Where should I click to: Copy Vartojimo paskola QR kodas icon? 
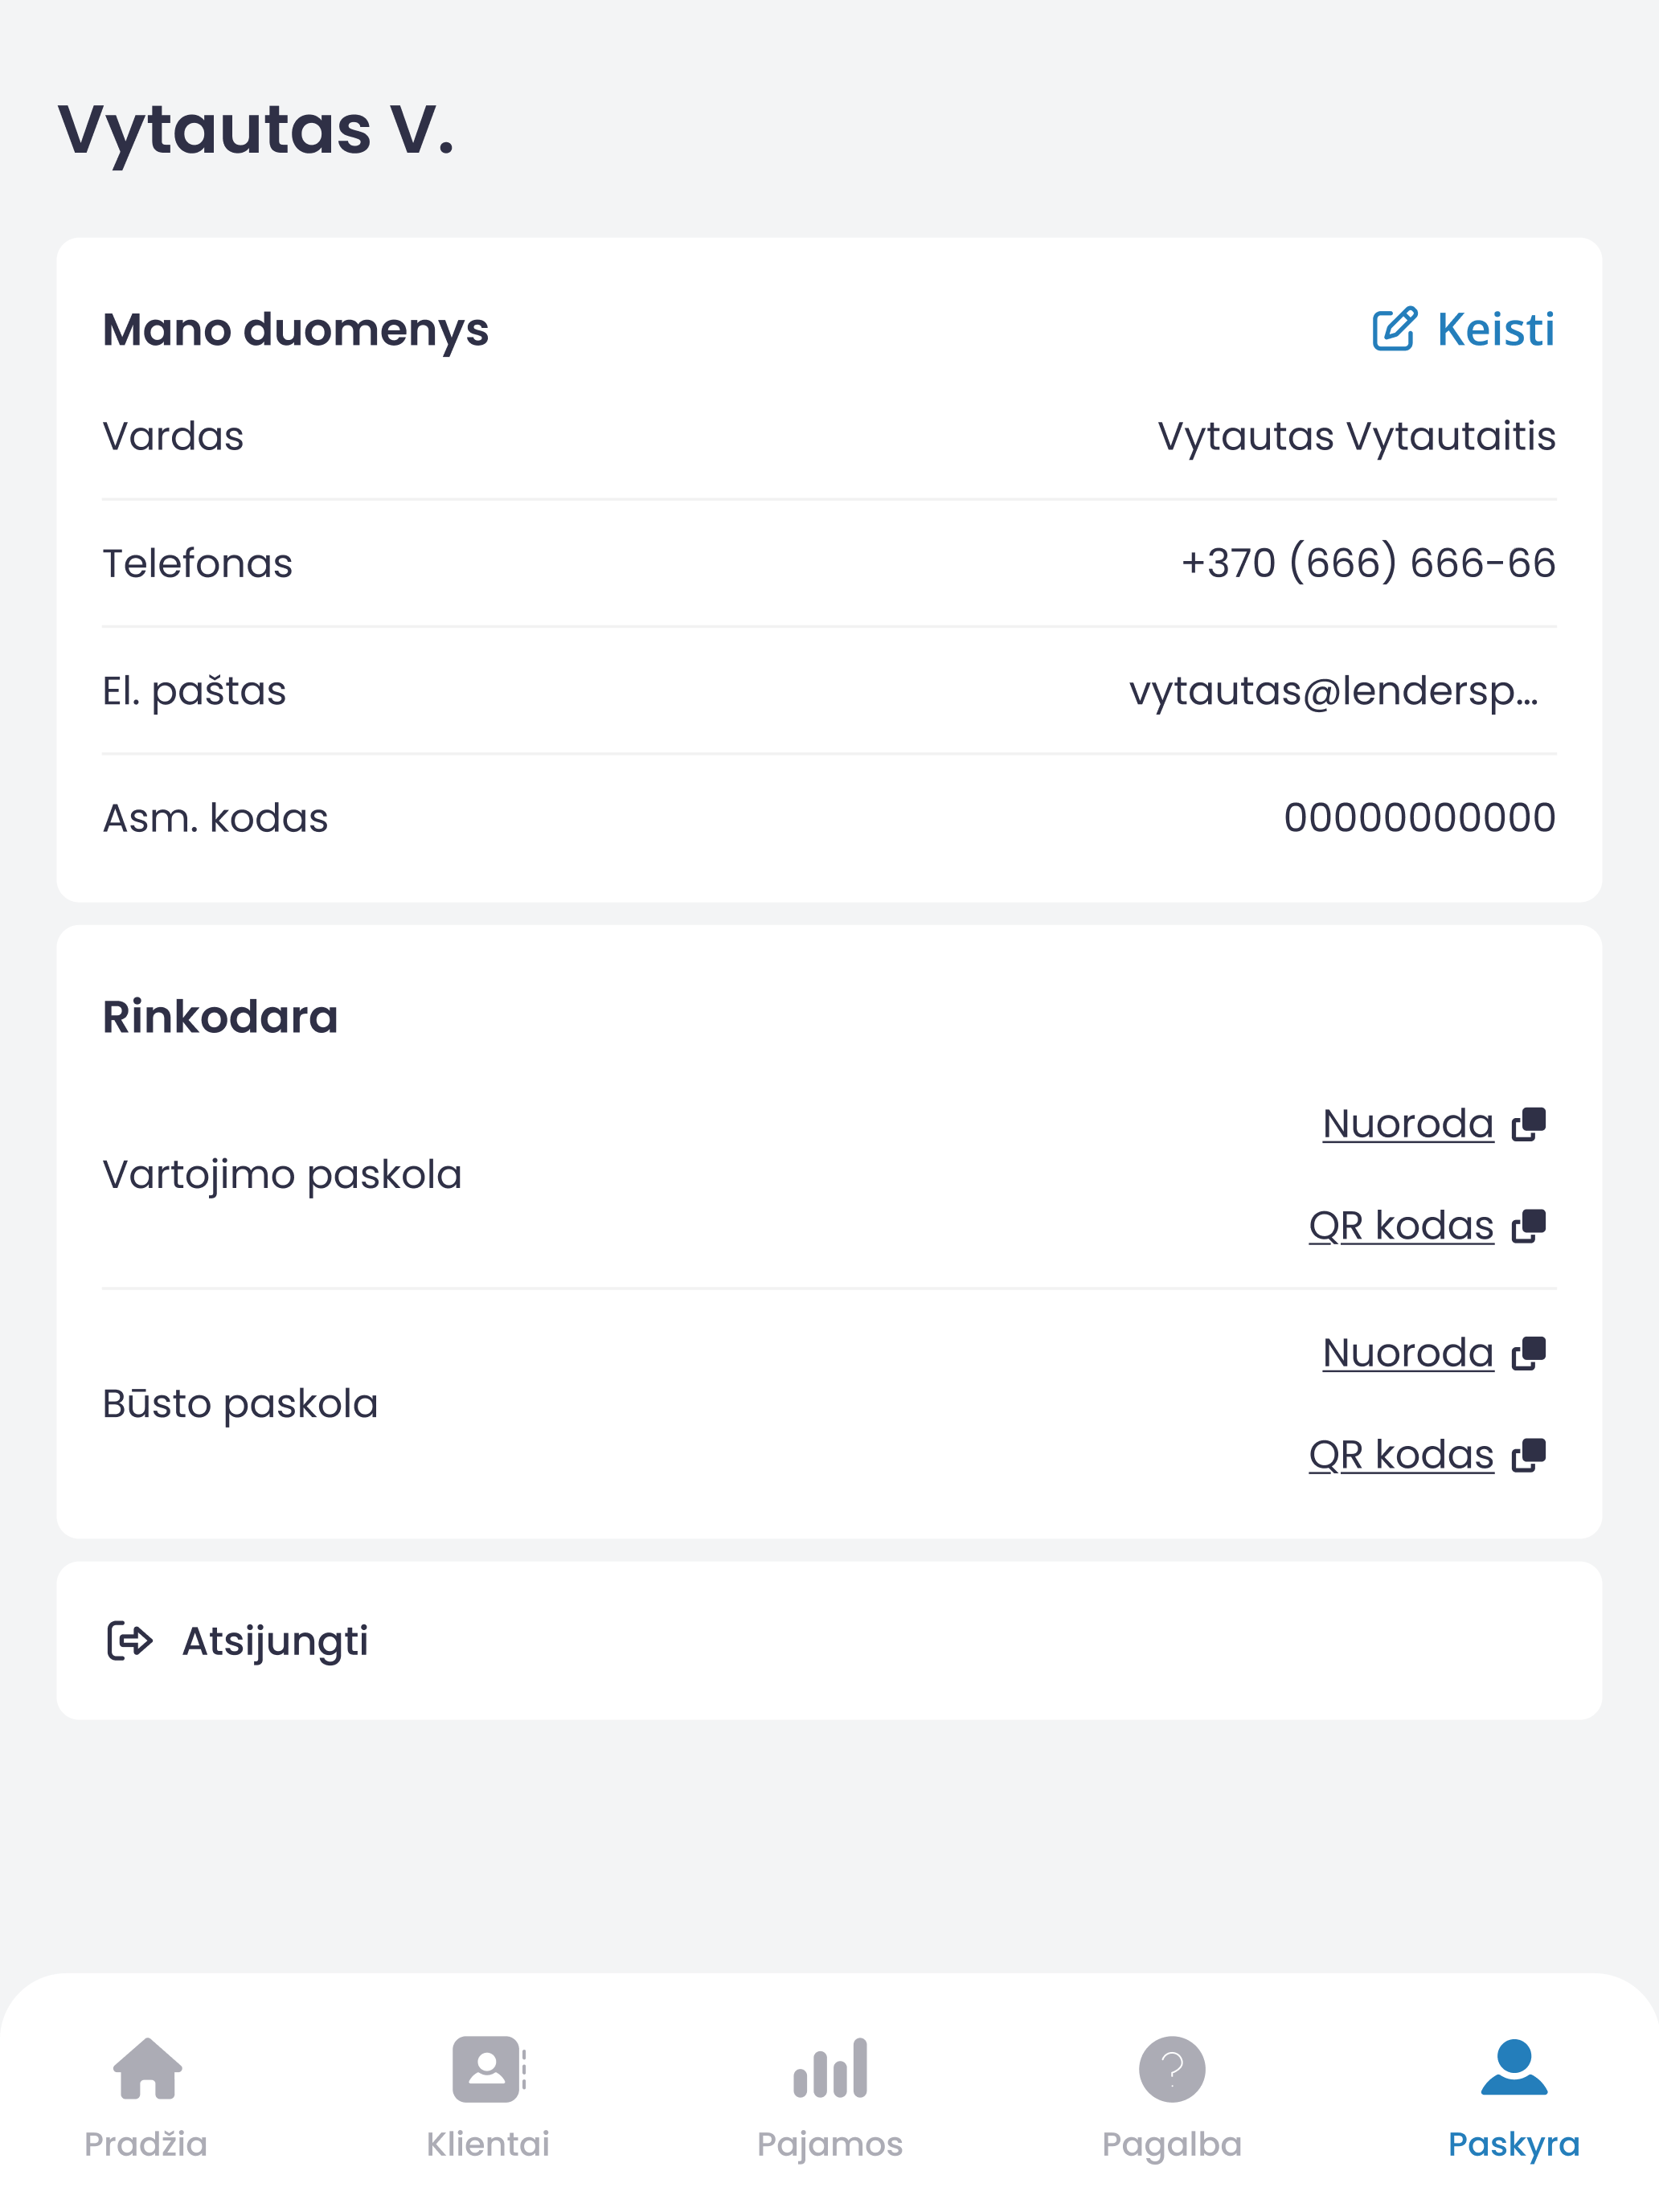(1528, 1226)
